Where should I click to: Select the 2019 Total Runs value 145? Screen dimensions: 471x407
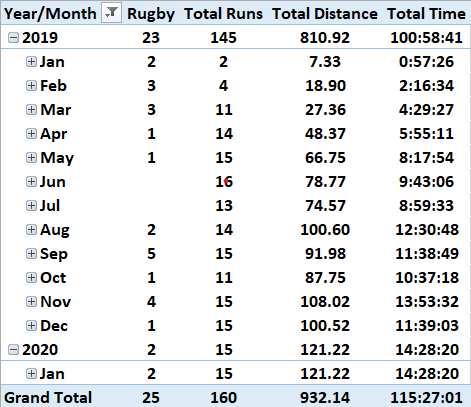point(224,38)
